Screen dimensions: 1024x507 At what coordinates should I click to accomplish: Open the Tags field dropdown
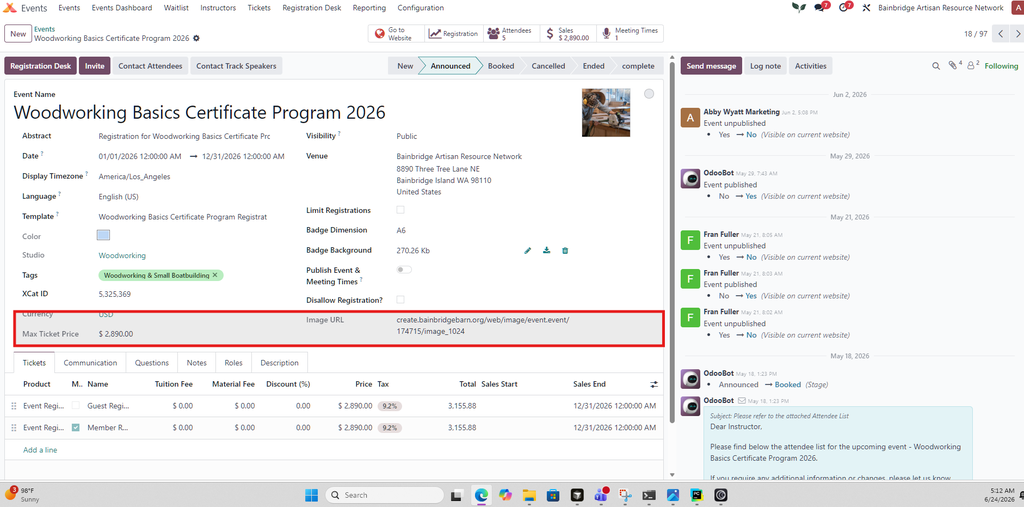193,276
